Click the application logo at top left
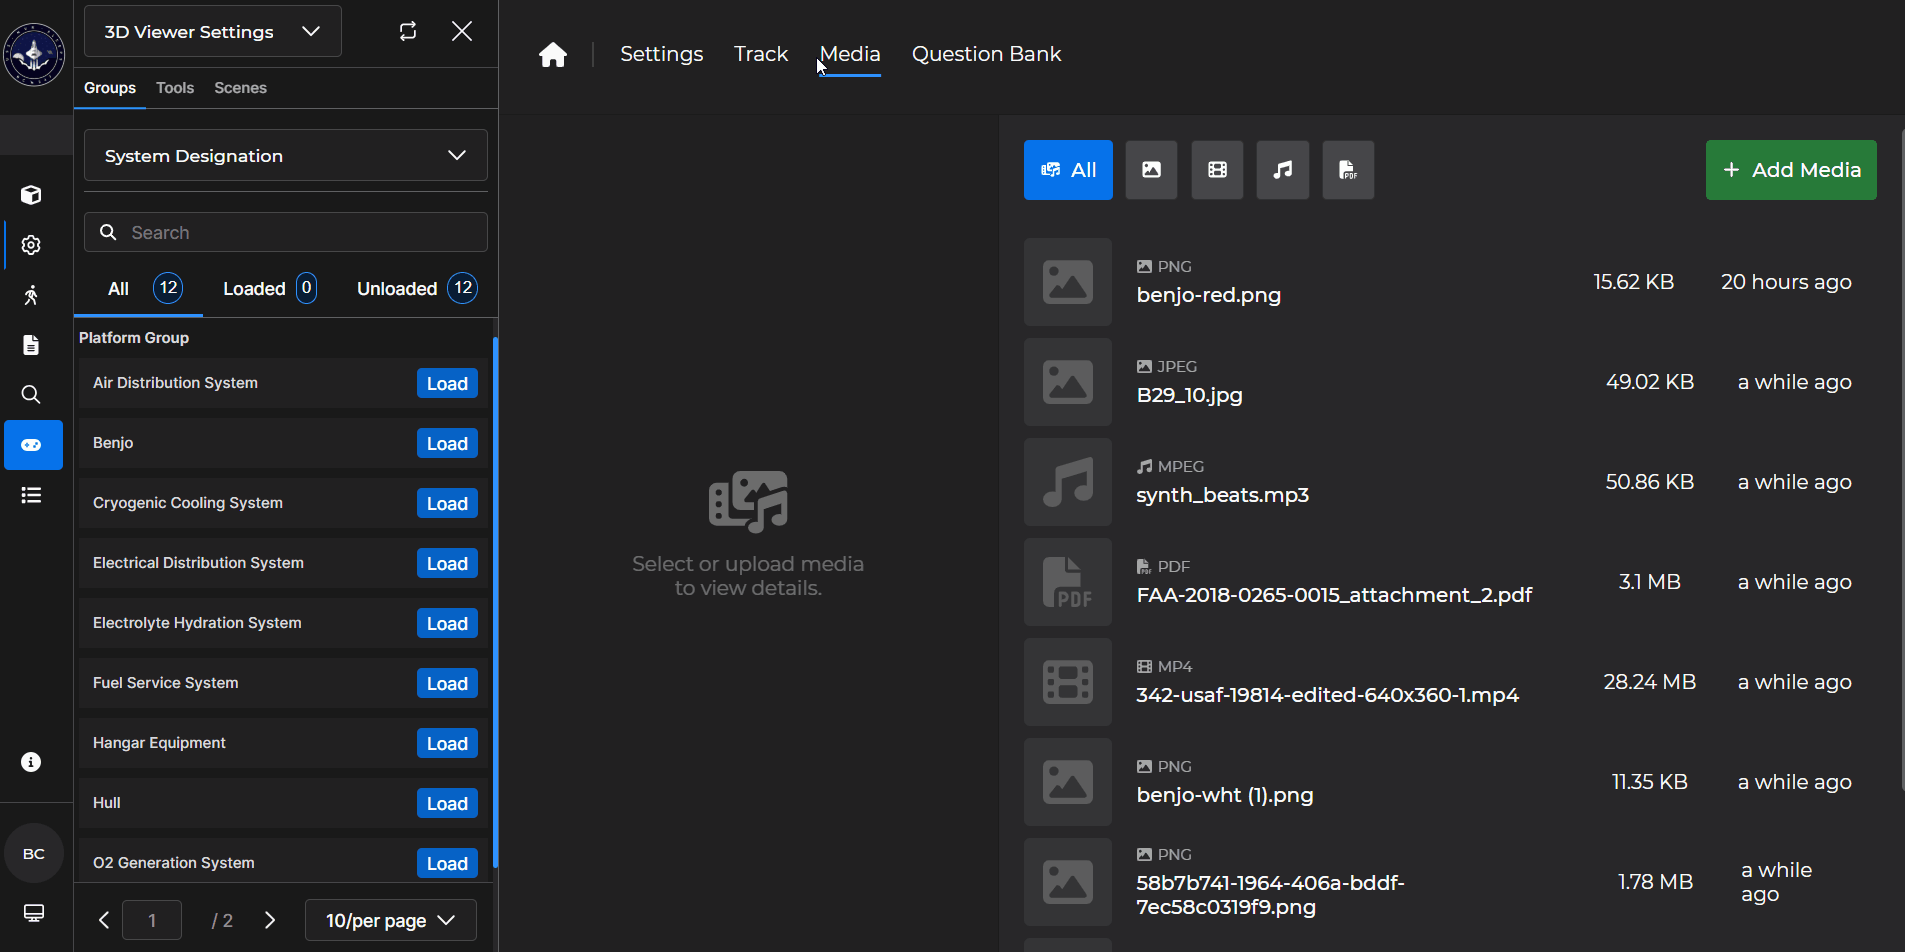Viewport: 1905px width, 952px height. pos(34,54)
